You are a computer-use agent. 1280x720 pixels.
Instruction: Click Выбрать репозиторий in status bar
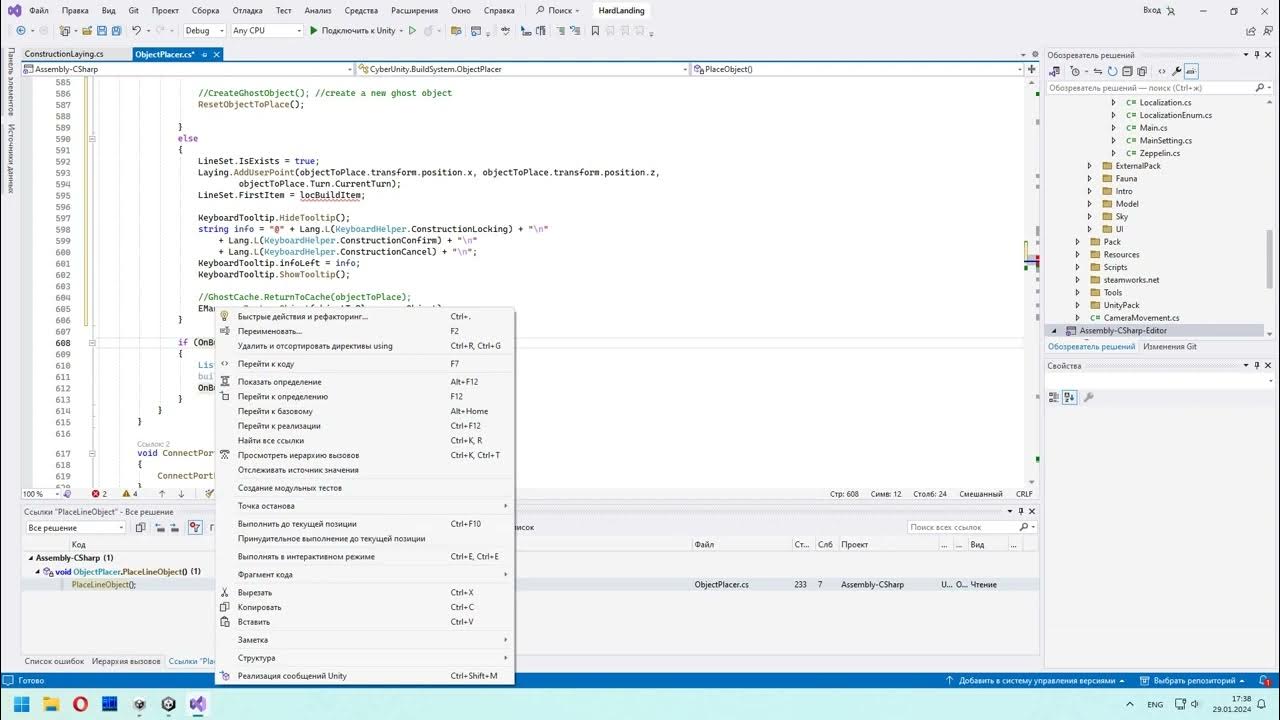click(1190, 681)
